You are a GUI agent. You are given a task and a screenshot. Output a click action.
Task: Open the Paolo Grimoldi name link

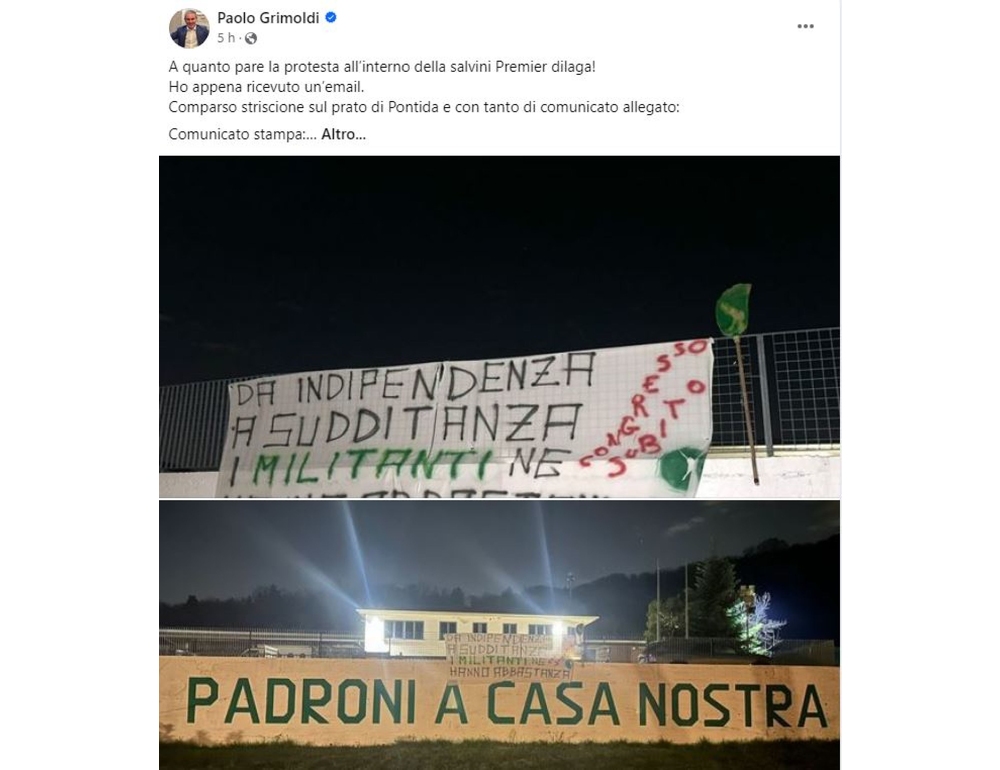pos(268,18)
